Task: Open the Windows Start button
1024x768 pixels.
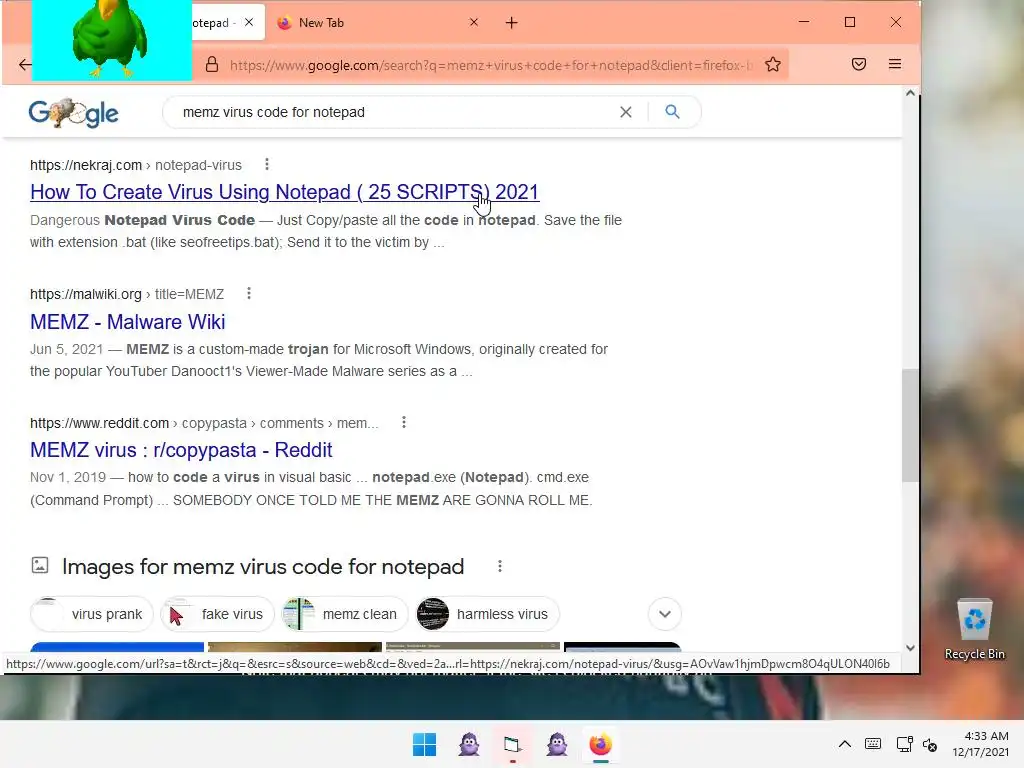Action: pos(424,744)
